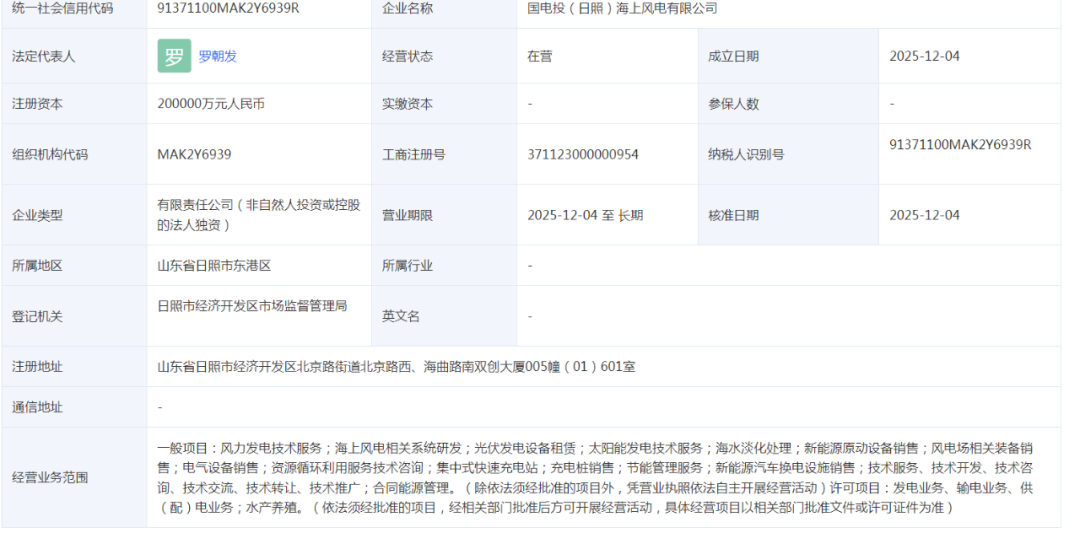Select the registered address text
This screenshot has height=533, width=1080.
(396, 367)
